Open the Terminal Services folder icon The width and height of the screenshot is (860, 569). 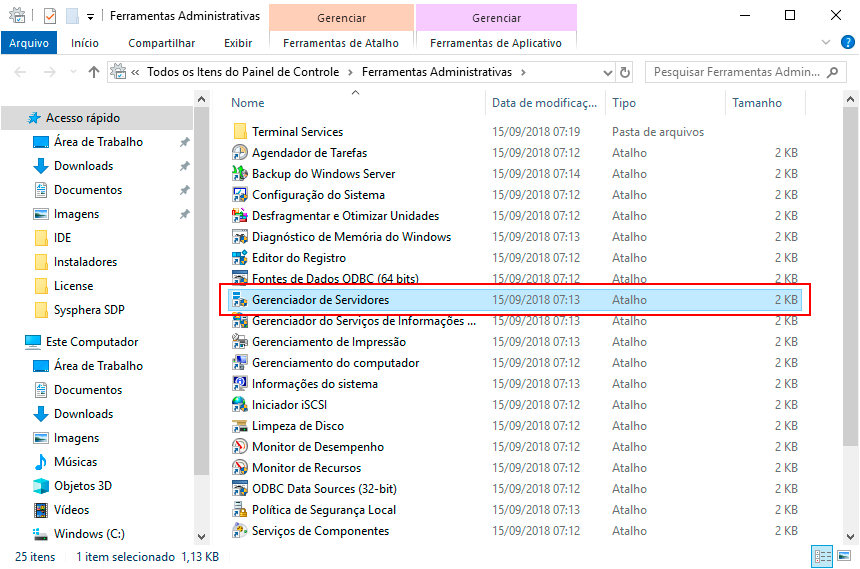pyautogui.click(x=240, y=132)
